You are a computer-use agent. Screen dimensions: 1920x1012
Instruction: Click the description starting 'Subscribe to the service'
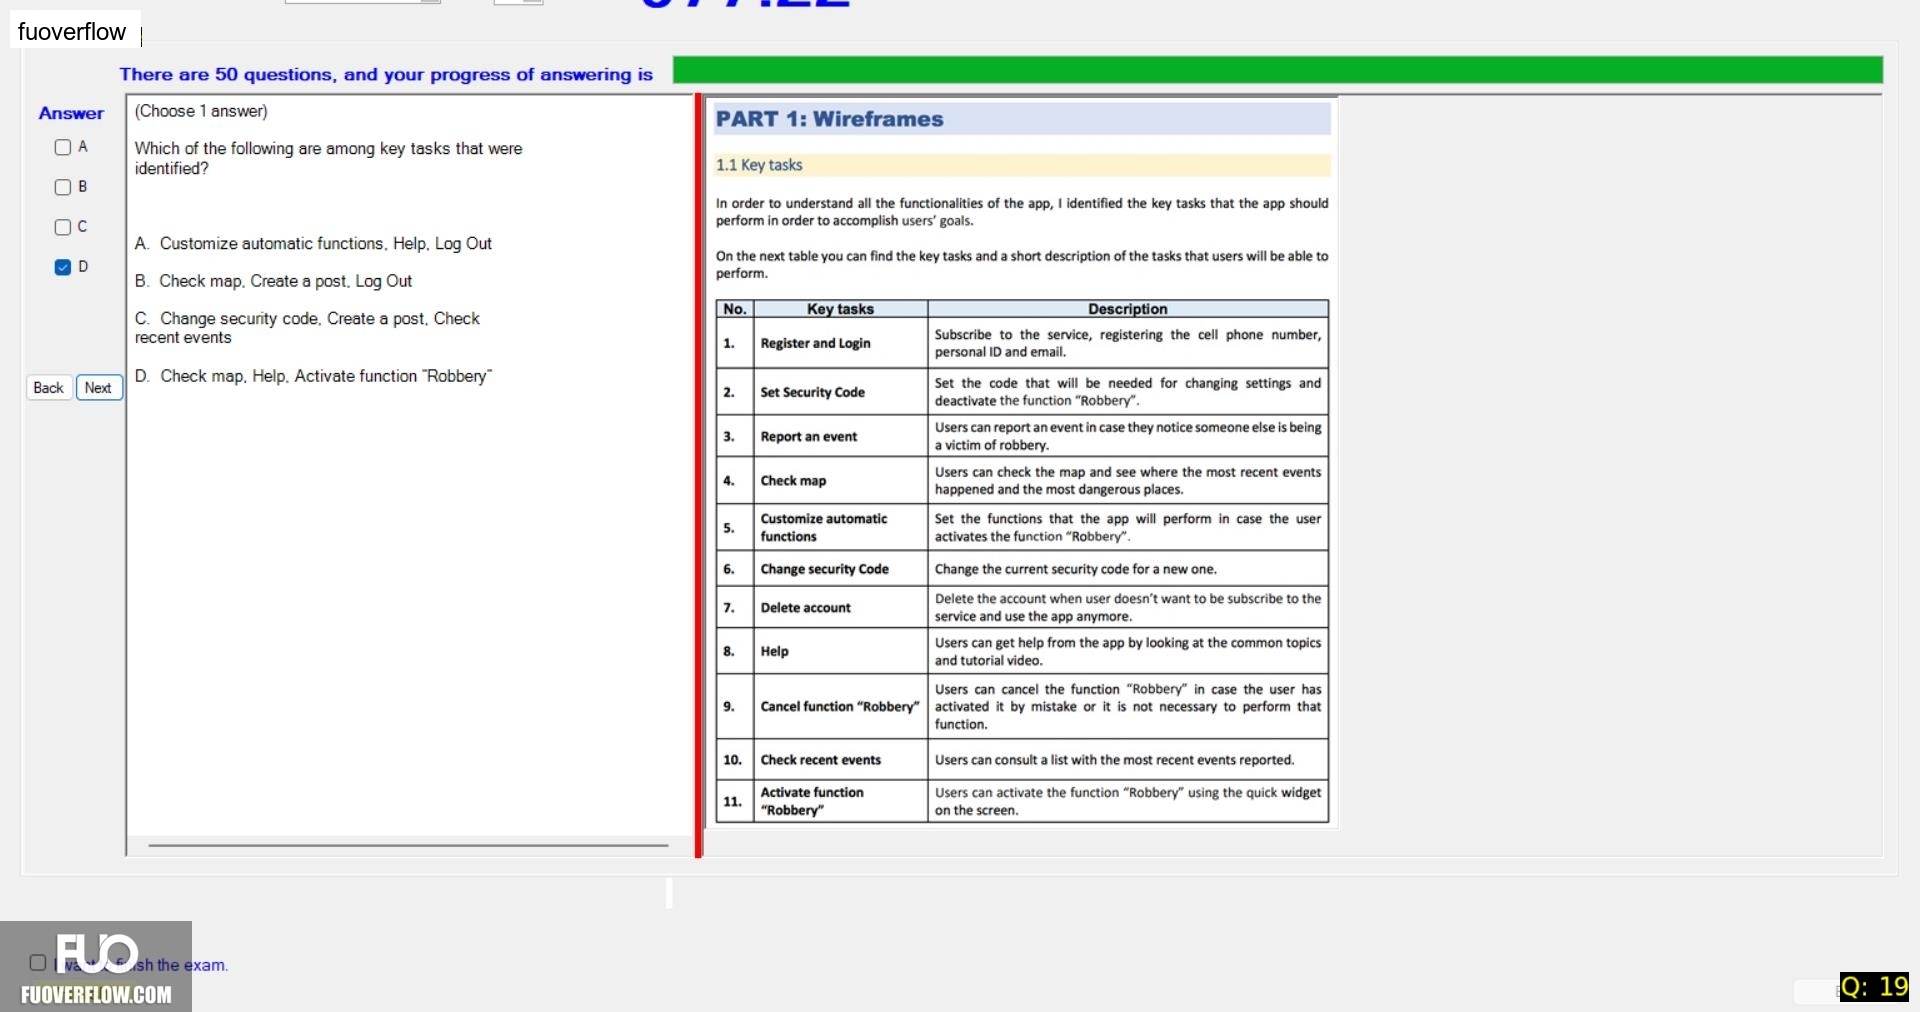(x=1127, y=343)
